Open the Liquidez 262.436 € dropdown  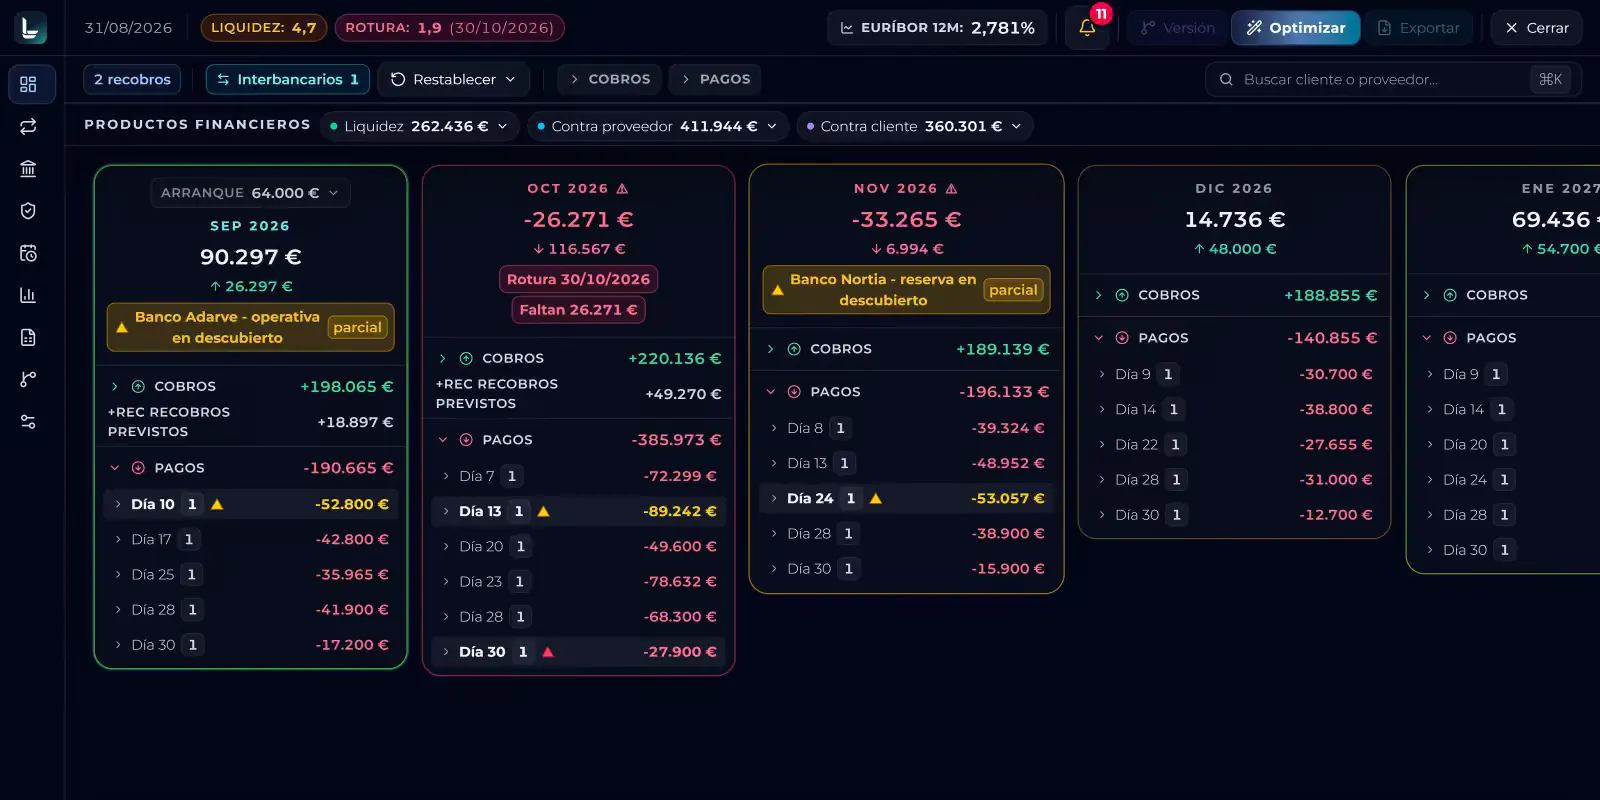point(419,126)
